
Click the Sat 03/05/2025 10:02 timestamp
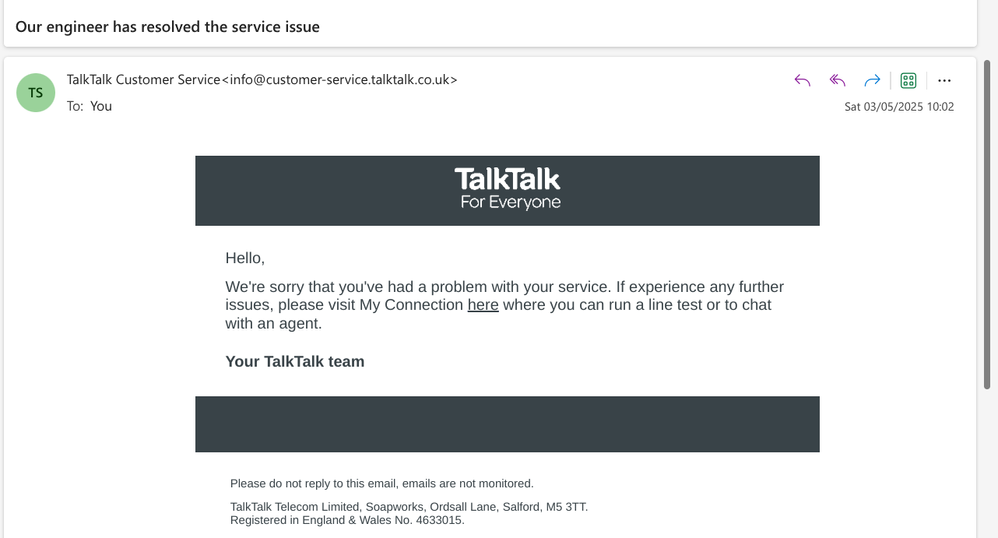(x=899, y=107)
